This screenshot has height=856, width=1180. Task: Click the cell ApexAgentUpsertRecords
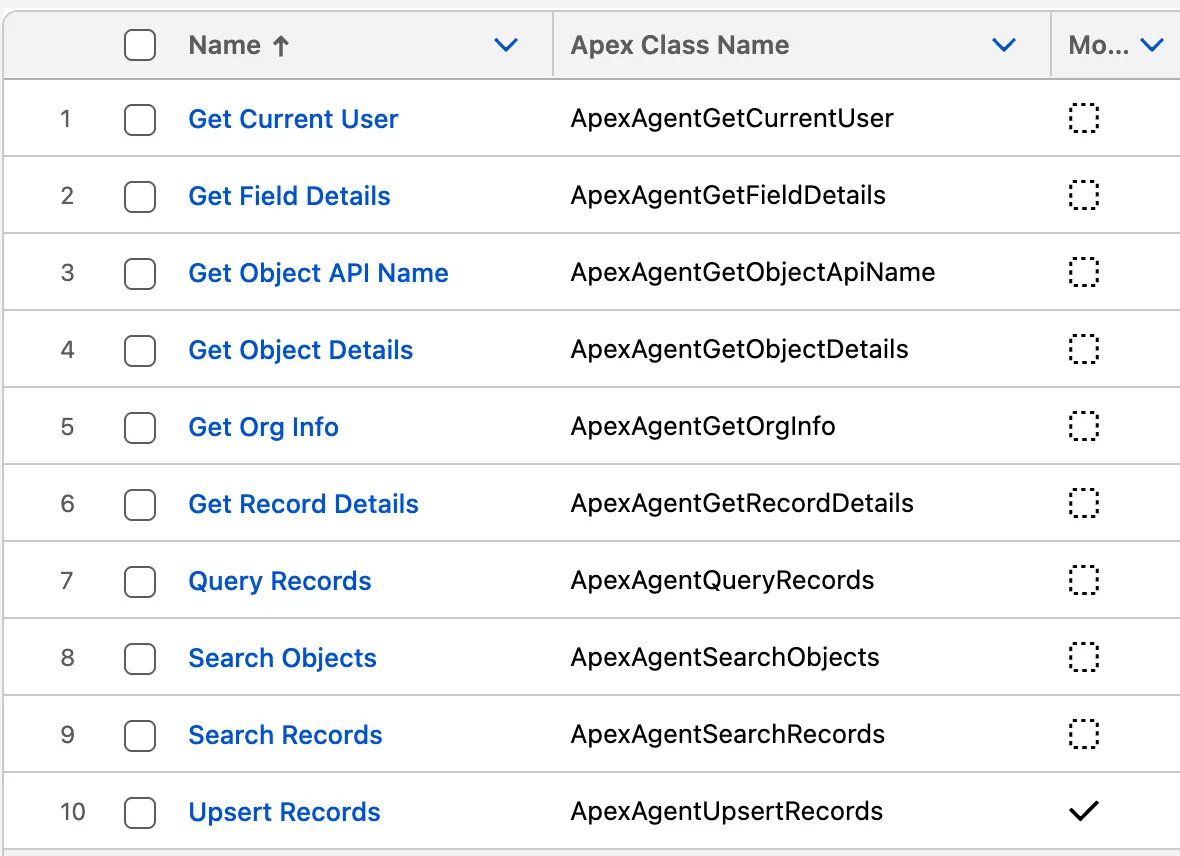click(x=726, y=811)
